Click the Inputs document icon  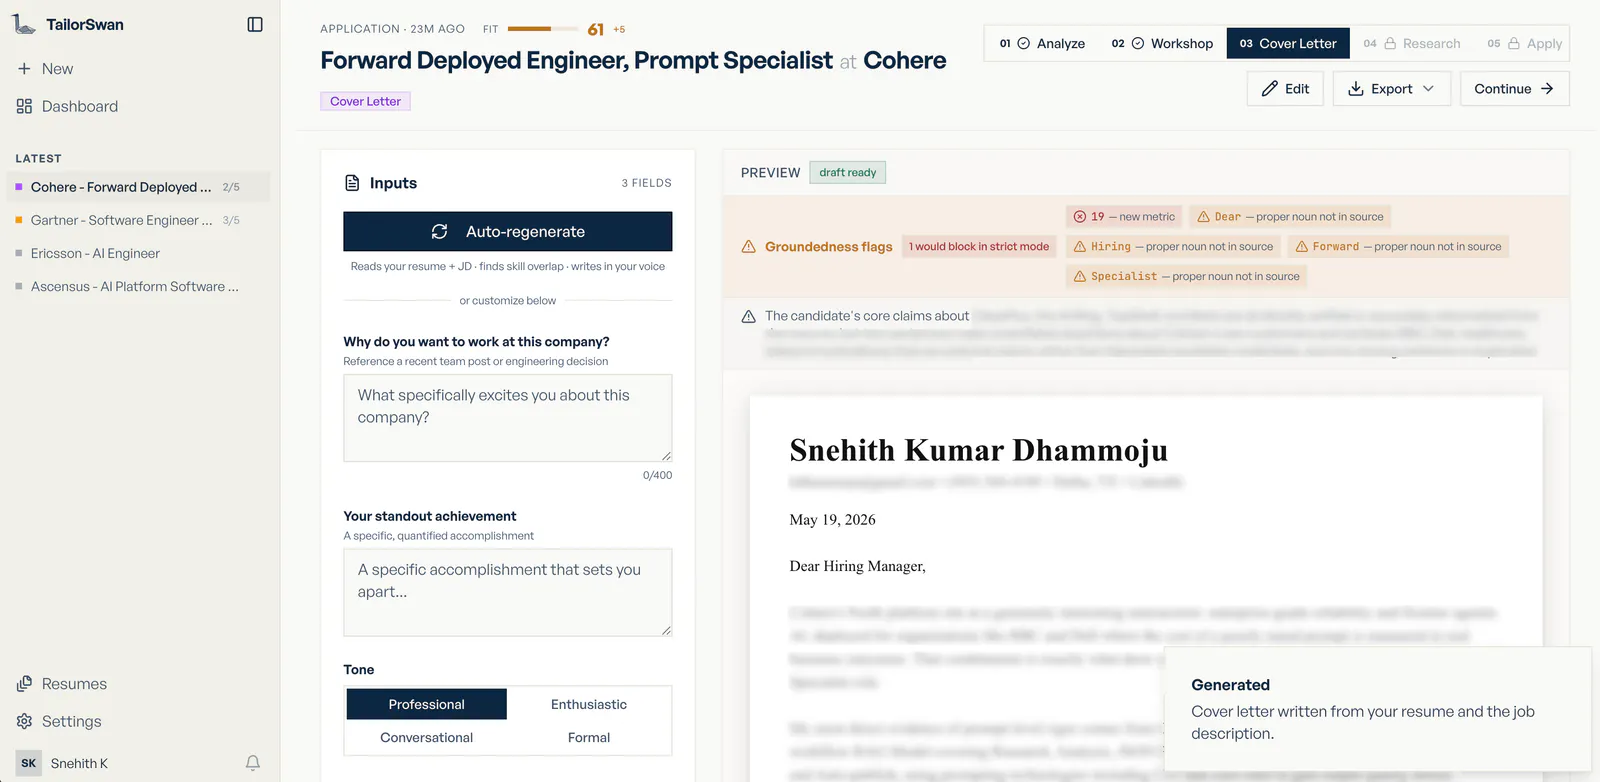click(352, 183)
